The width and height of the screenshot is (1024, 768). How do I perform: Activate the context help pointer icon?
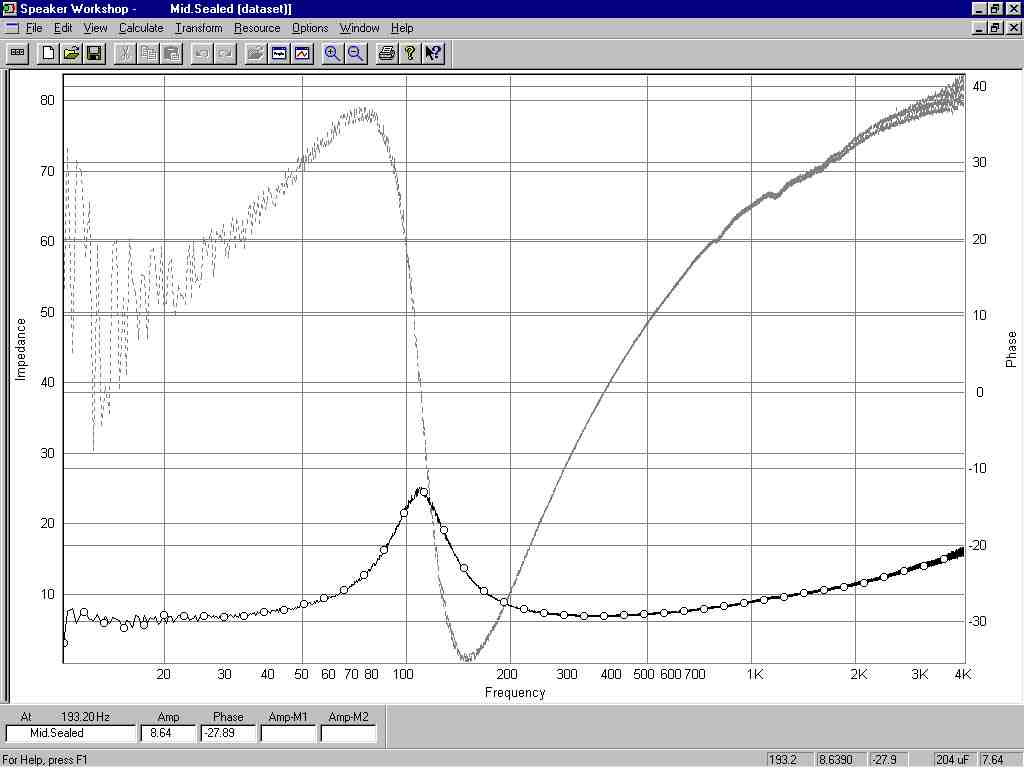pyautogui.click(x=433, y=53)
